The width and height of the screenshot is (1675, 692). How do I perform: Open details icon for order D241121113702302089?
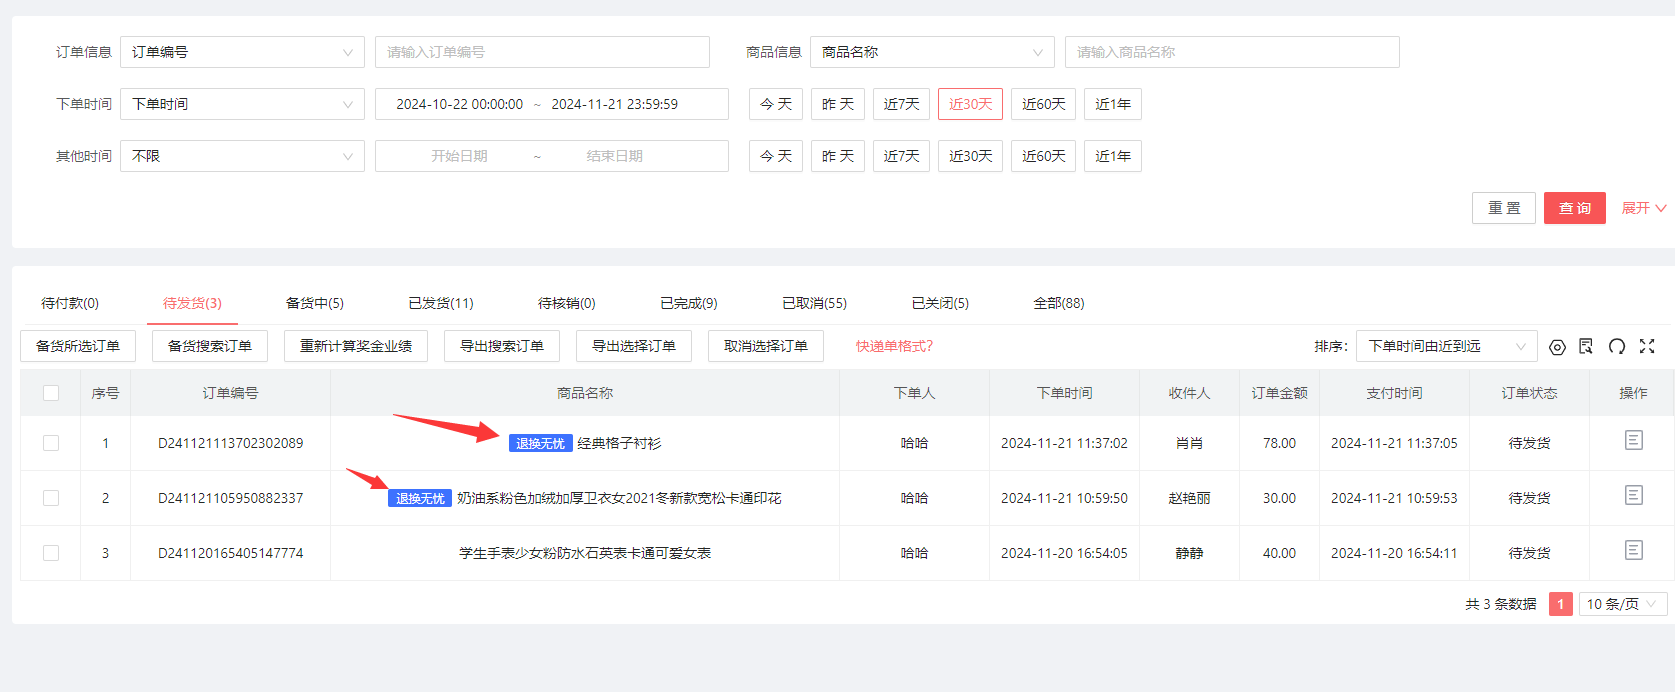pyautogui.click(x=1633, y=440)
